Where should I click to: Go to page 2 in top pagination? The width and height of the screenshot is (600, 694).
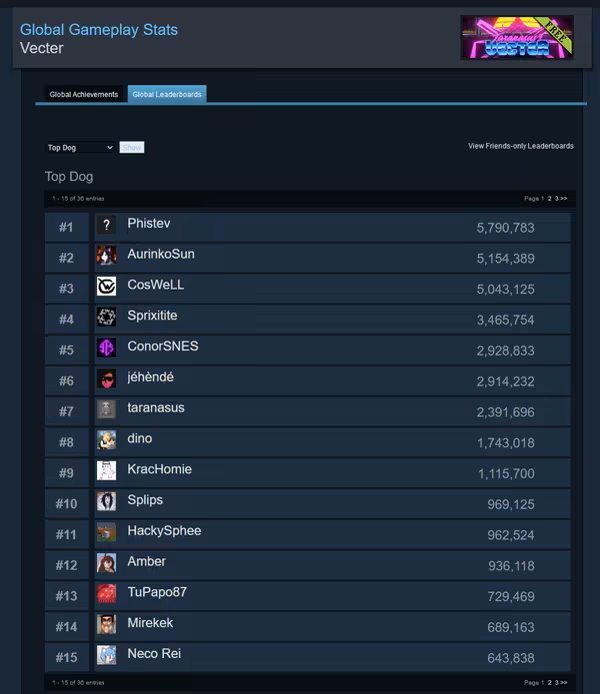click(x=550, y=198)
